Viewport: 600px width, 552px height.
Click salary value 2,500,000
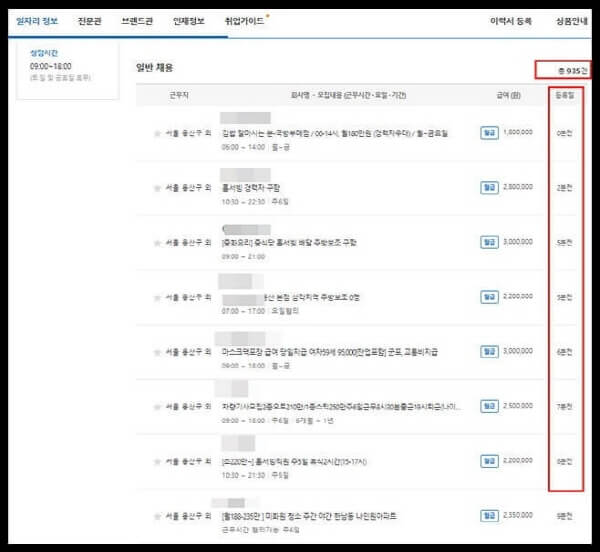[x=518, y=405]
